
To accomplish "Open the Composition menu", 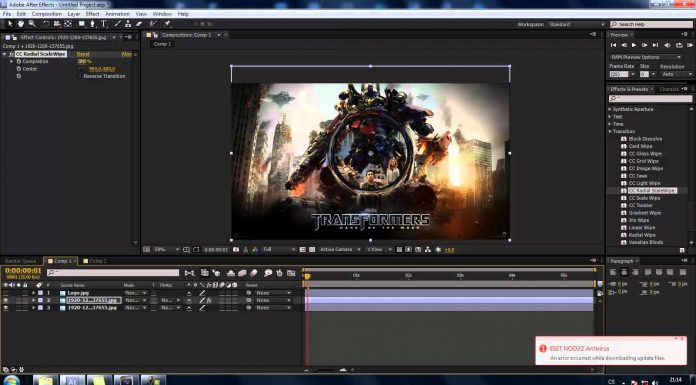I will [47, 14].
